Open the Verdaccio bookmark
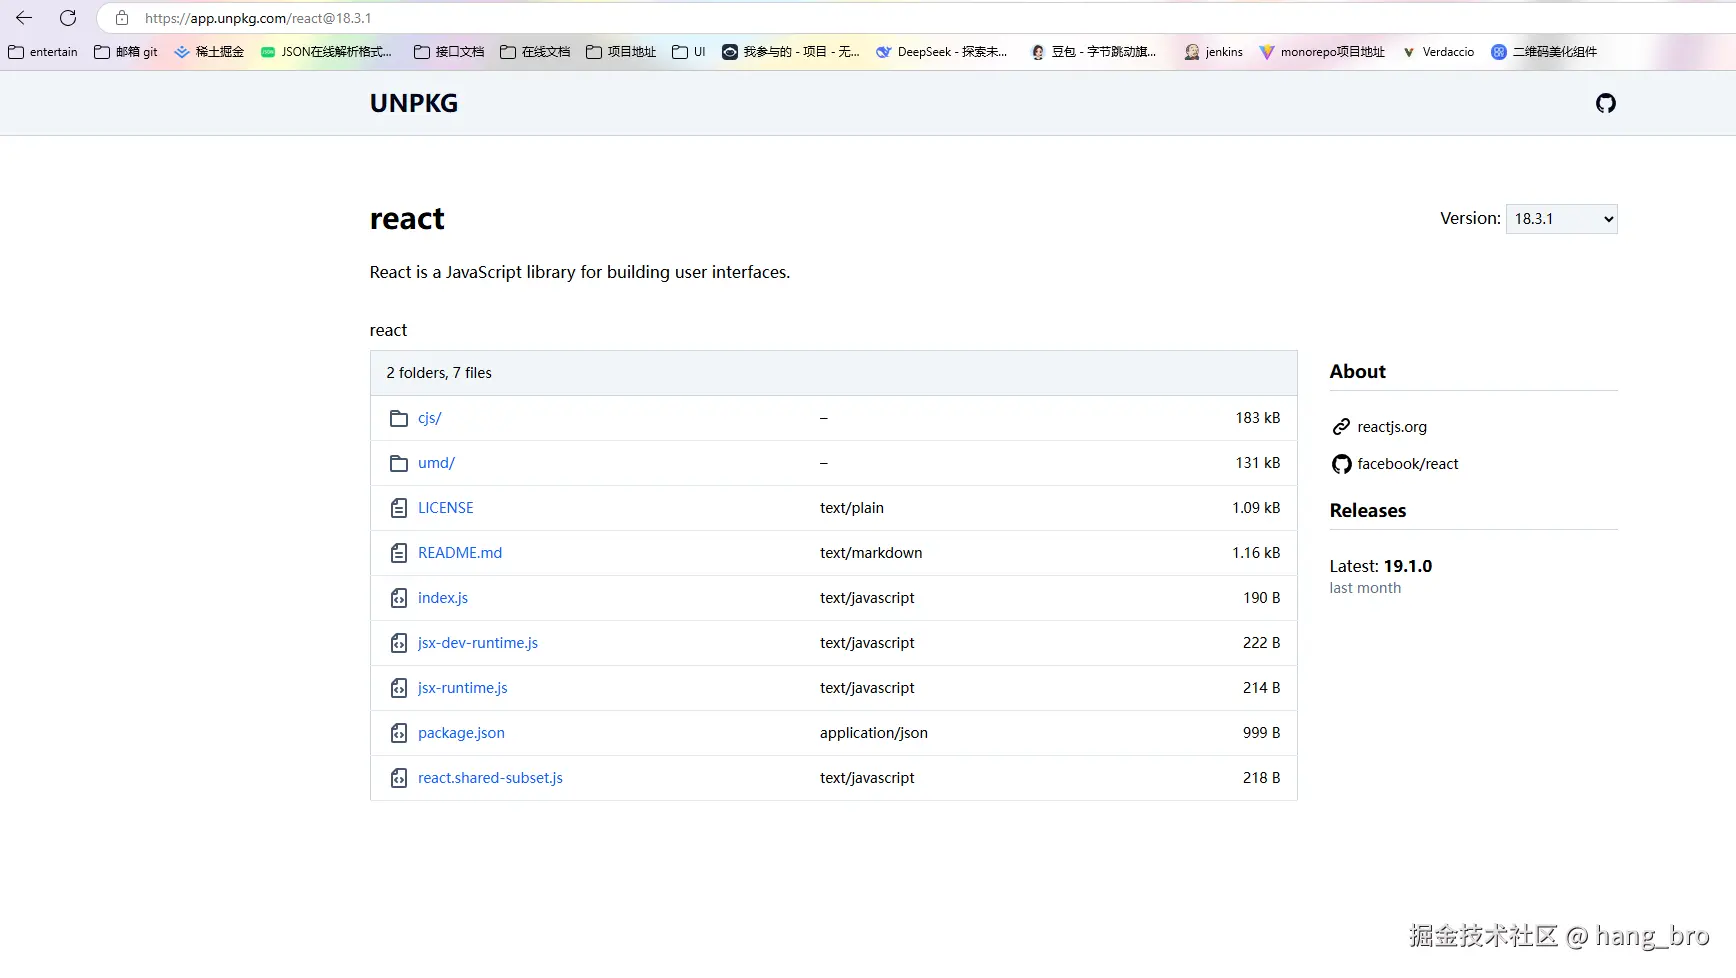1736x978 pixels. (1438, 52)
